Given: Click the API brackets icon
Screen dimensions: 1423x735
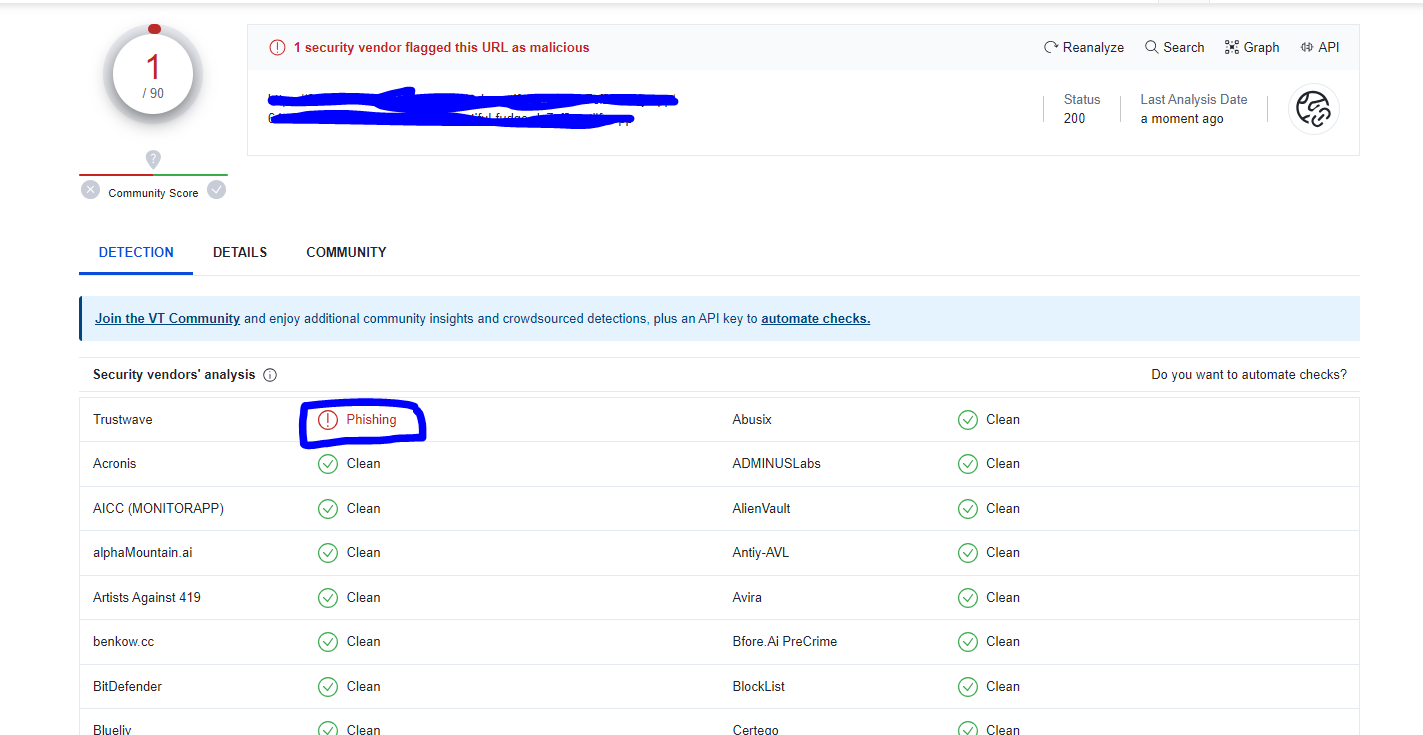Looking at the screenshot, I should pos(1307,47).
